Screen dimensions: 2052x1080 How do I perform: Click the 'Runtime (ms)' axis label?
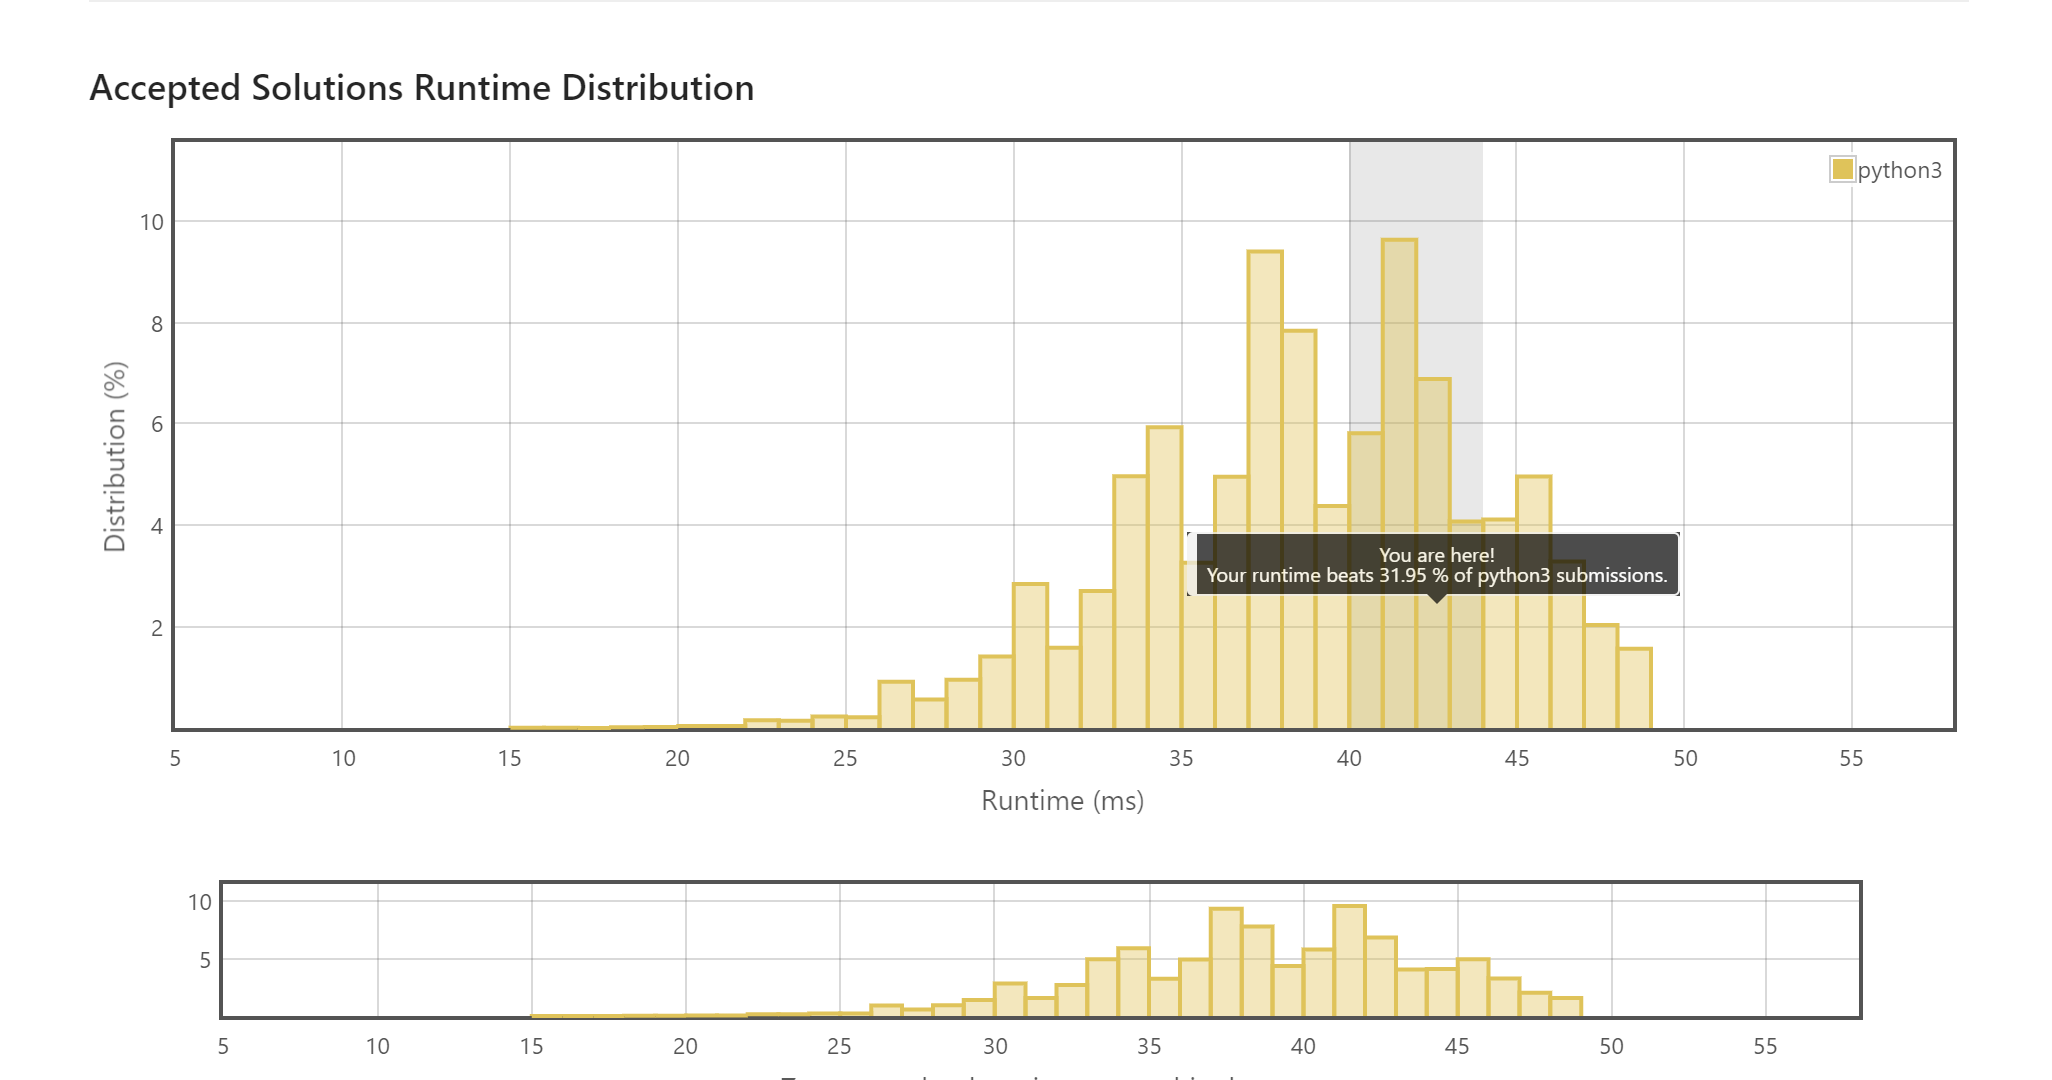pyautogui.click(x=1062, y=801)
